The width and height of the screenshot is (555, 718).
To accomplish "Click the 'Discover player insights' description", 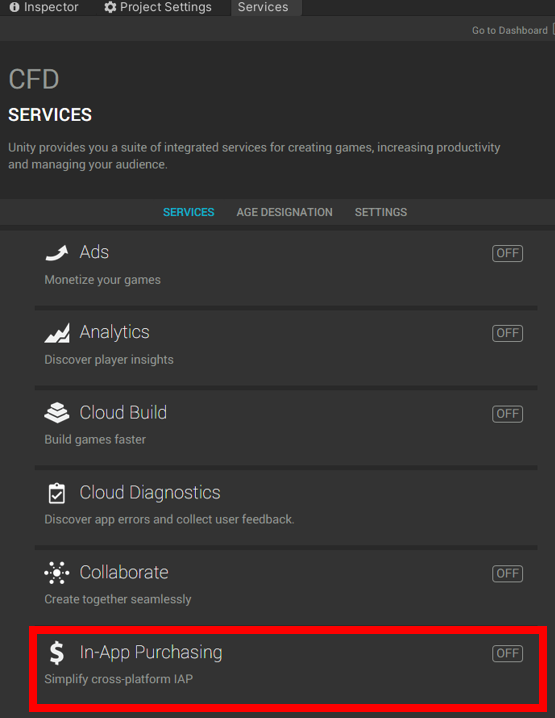I will click(109, 359).
